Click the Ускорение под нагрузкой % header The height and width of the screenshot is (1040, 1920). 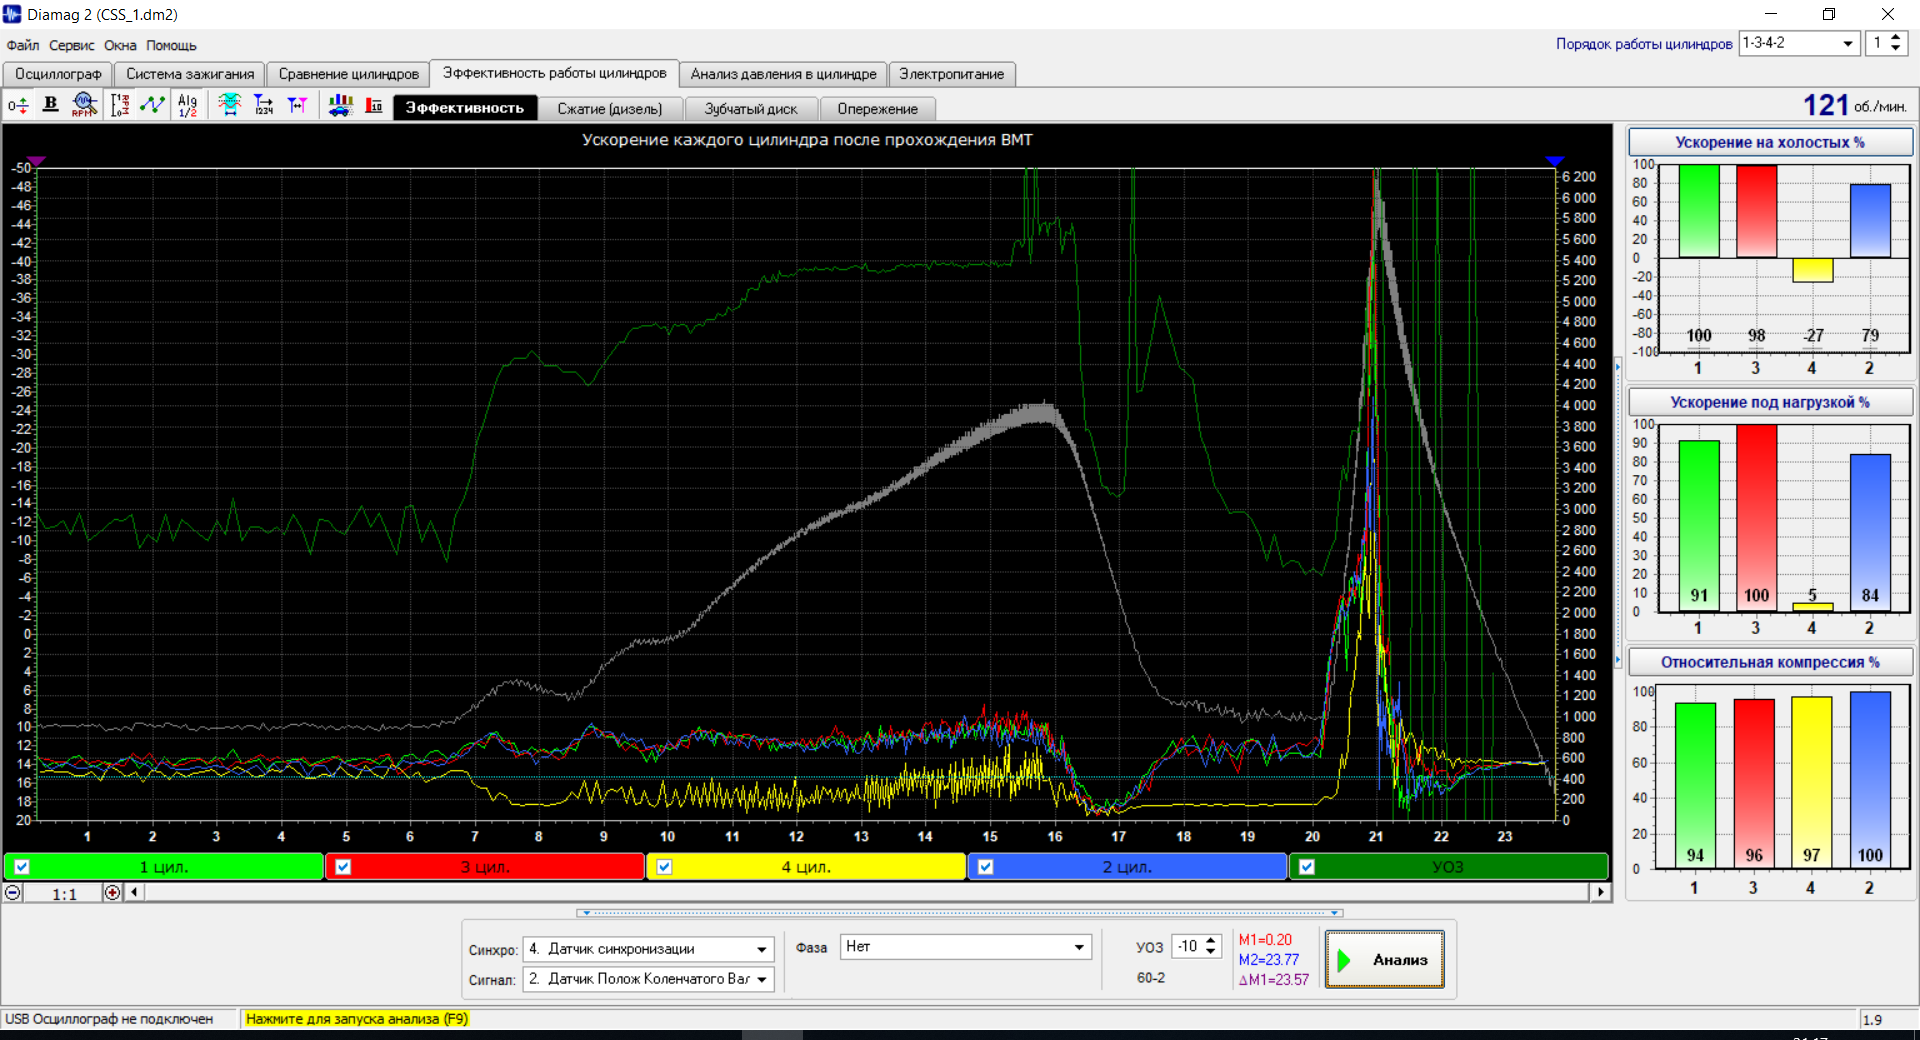(1770, 402)
